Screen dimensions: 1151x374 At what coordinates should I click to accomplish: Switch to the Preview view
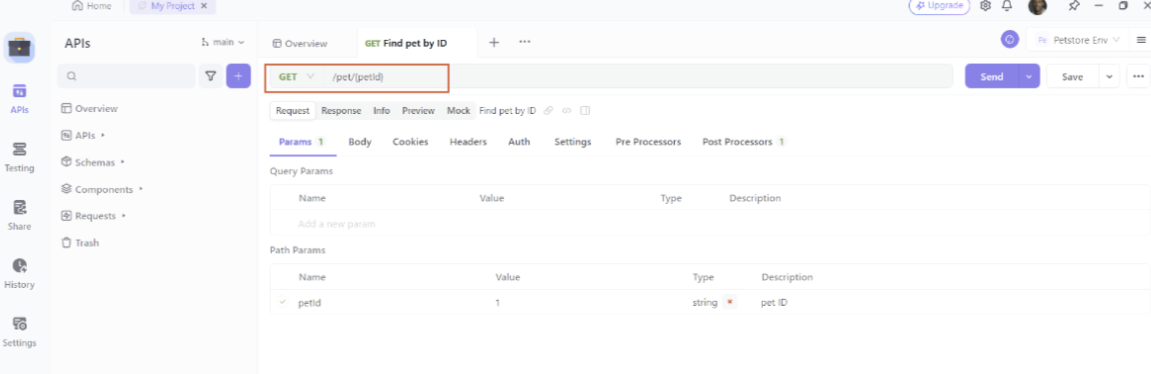pos(418,111)
